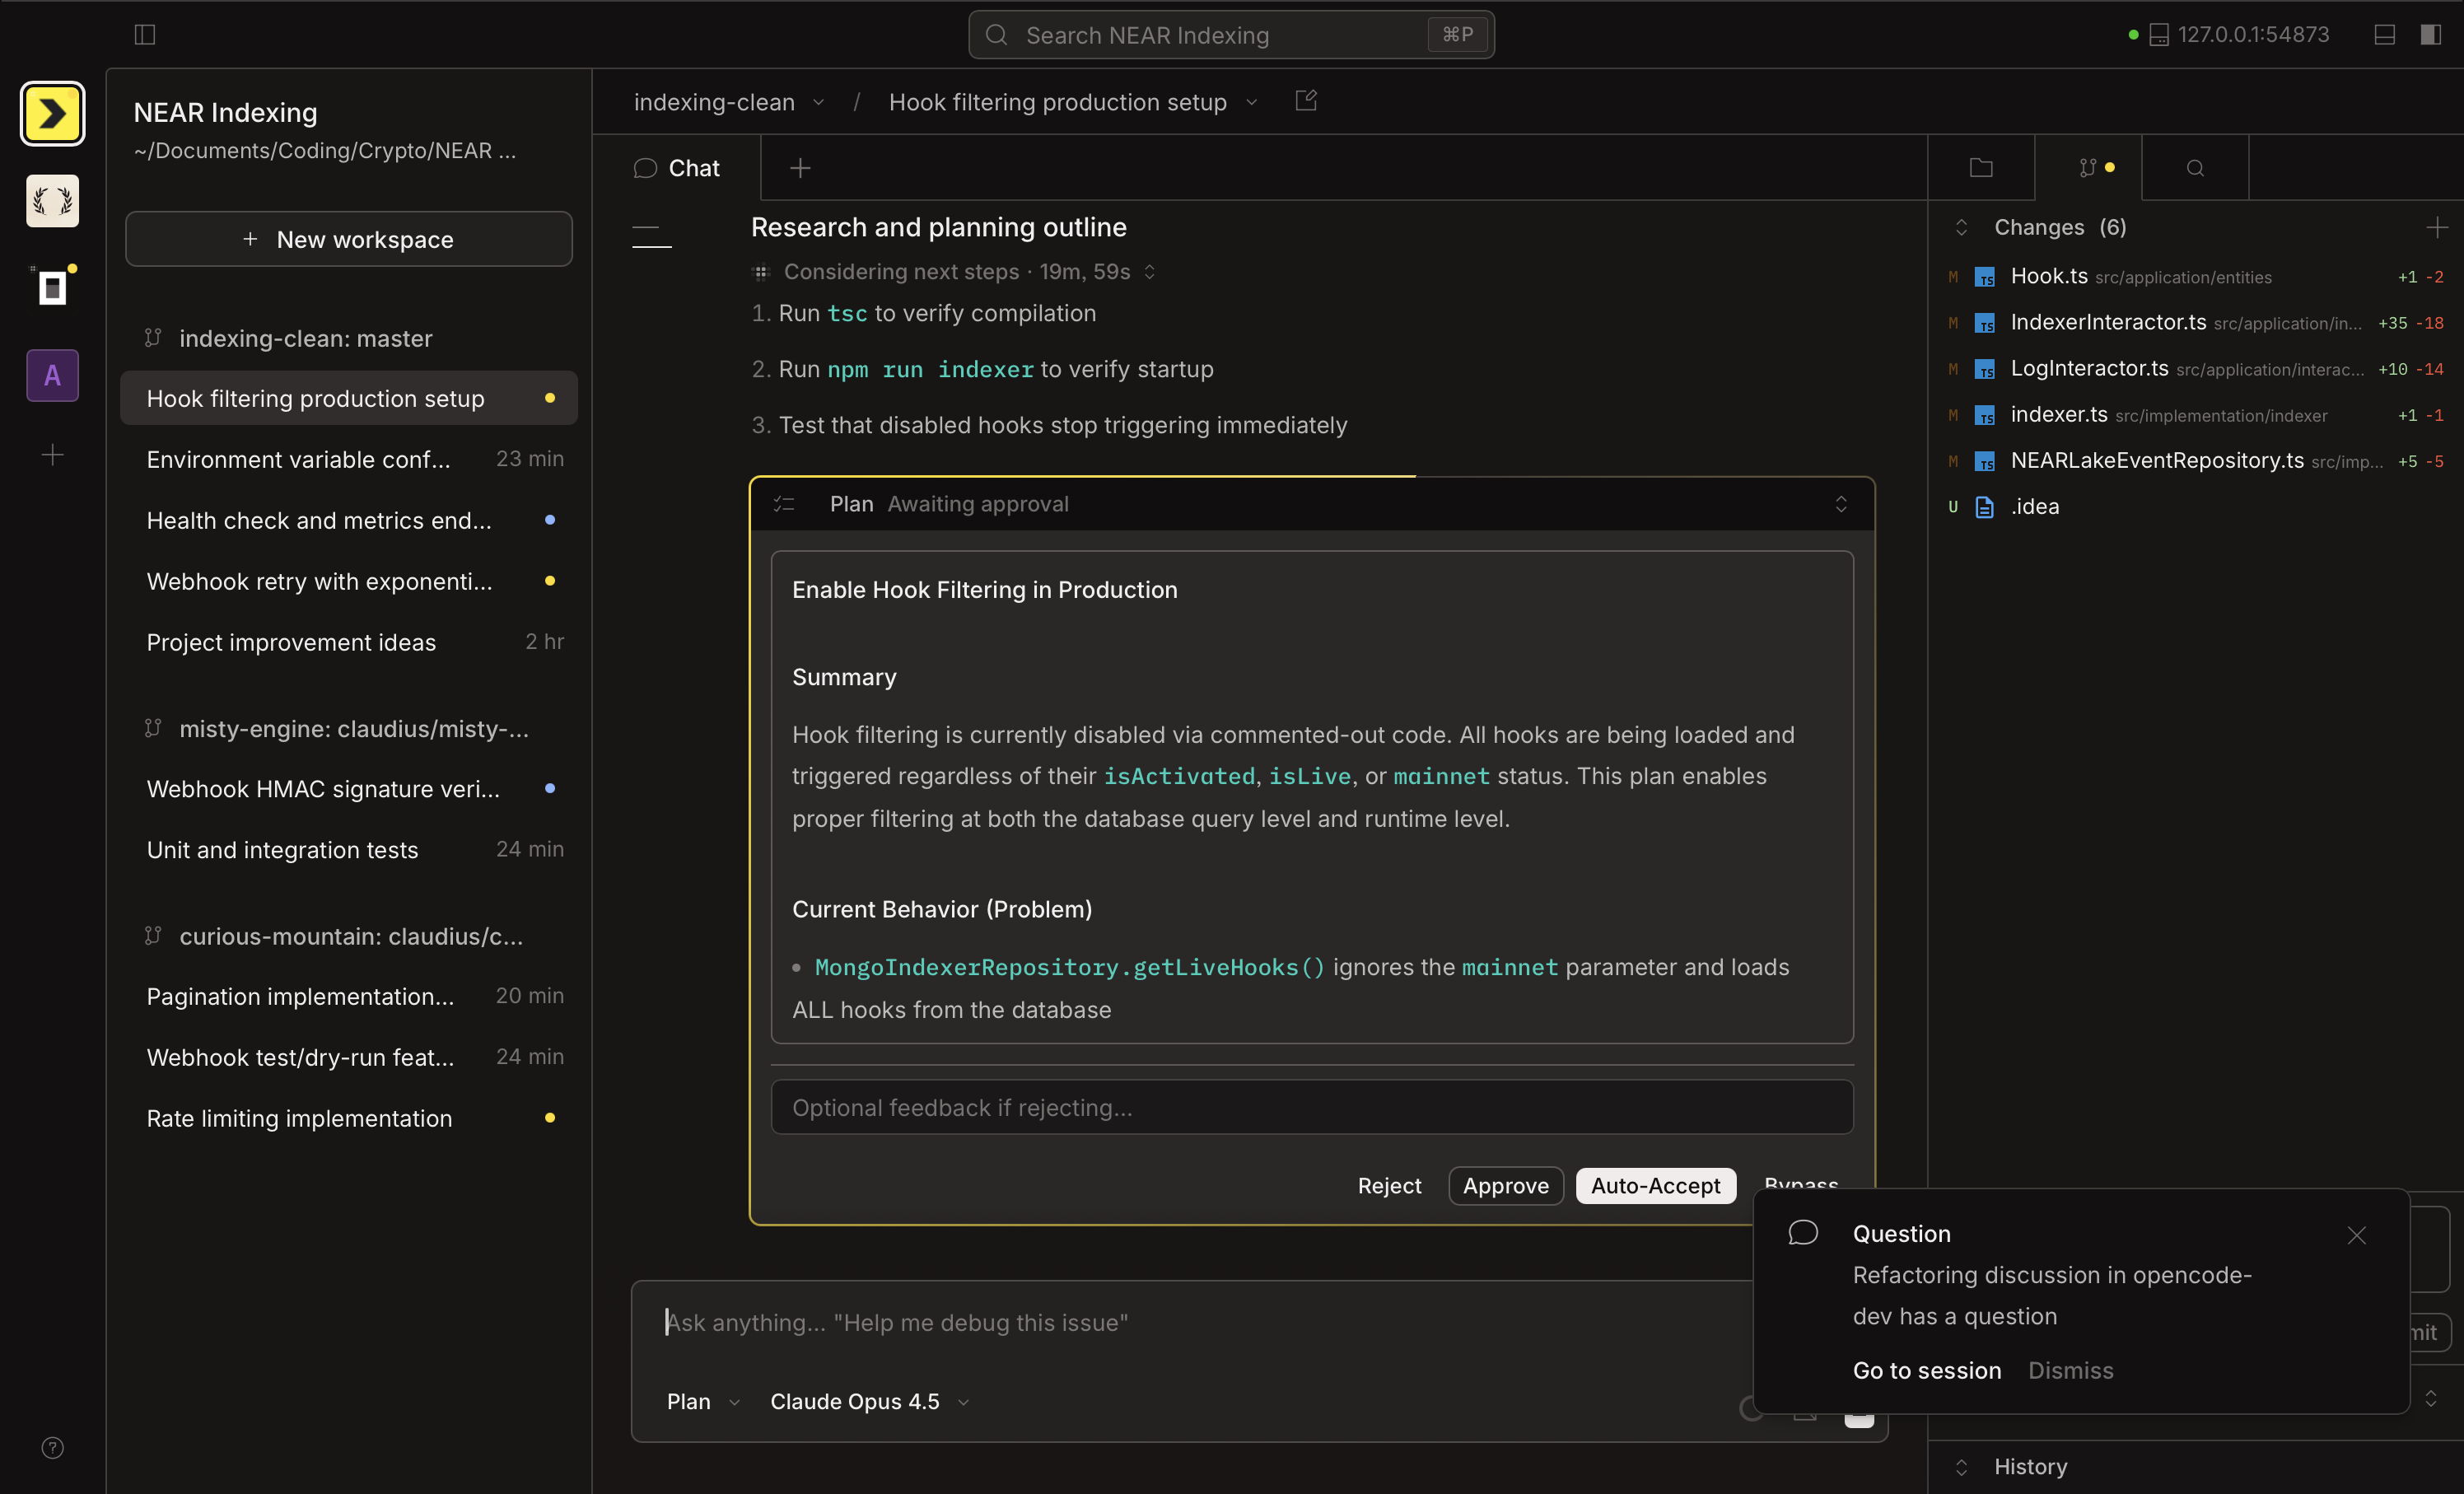Select Hook filtering production setup session
This screenshot has height=1494, width=2464.
coord(349,399)
